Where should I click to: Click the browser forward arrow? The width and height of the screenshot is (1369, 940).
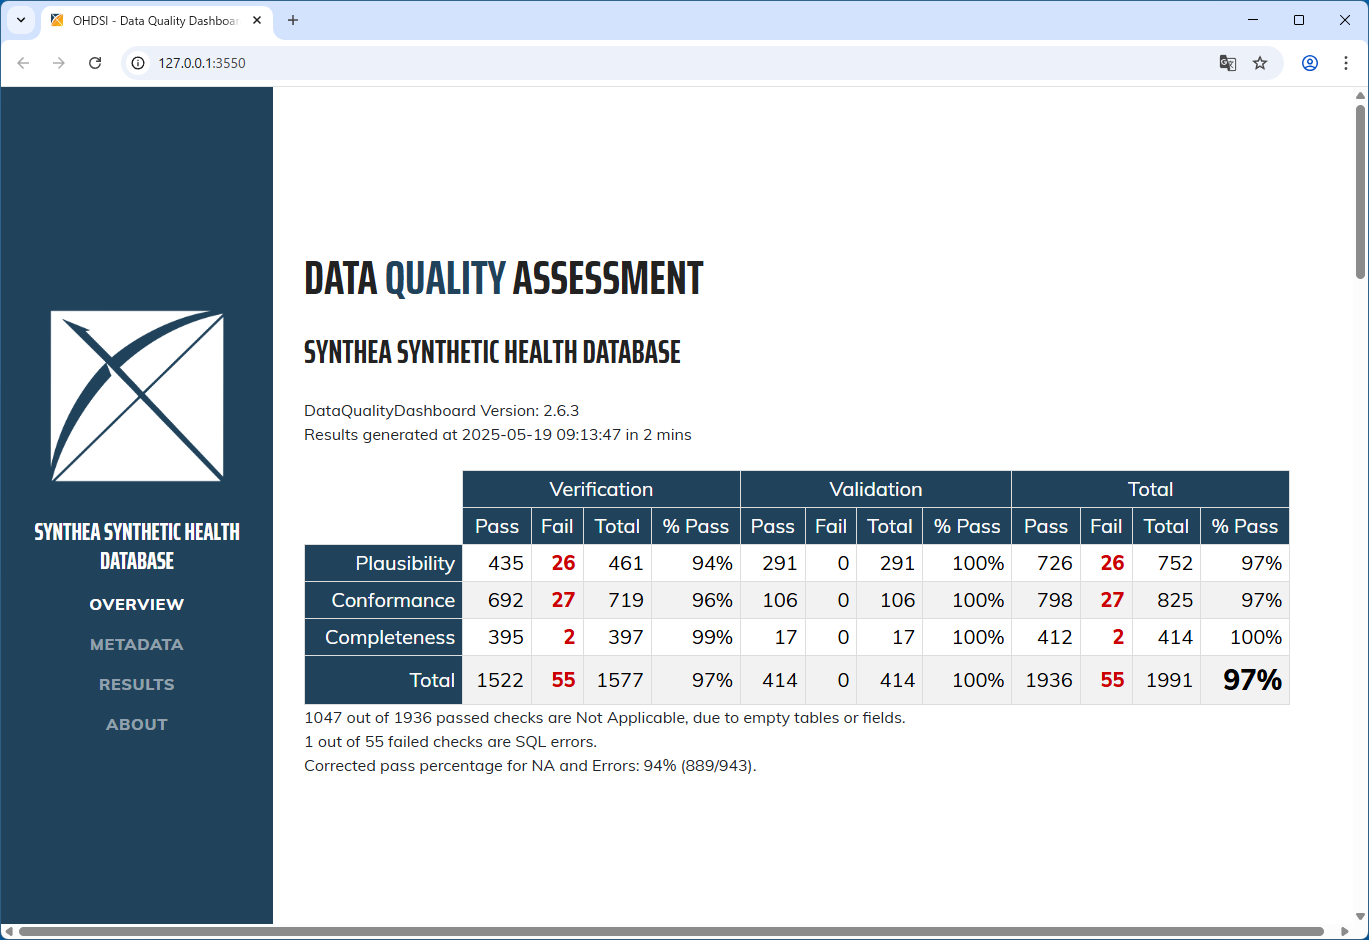coord(59,63)
